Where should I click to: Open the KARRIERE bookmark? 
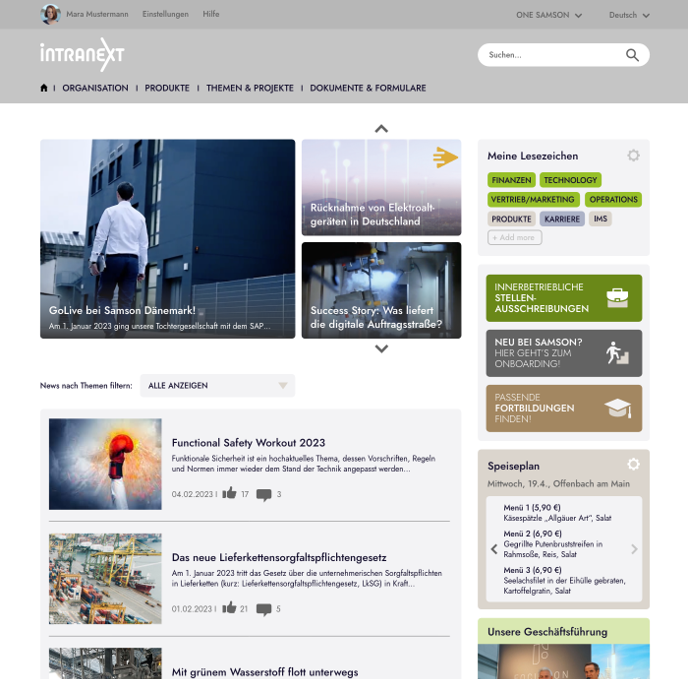click(x=562, y=219)
